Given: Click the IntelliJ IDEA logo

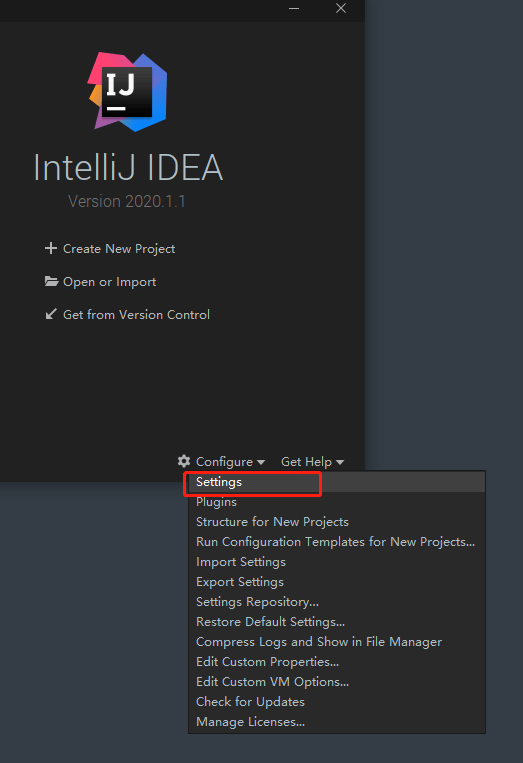Looking at the screenshot, I should point(127,91).
